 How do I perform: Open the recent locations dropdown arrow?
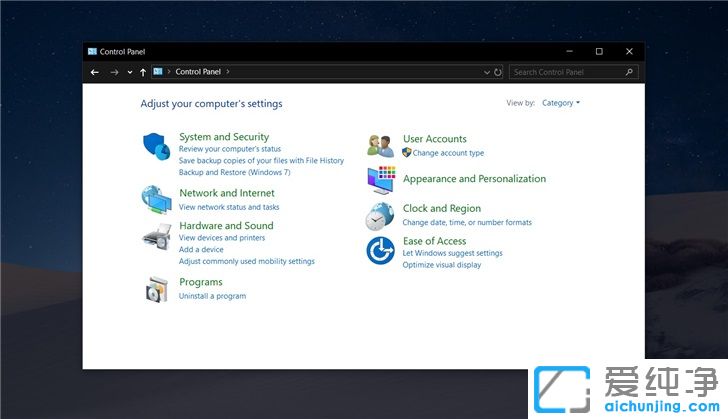pyautogui.click(x=129, y=72)
